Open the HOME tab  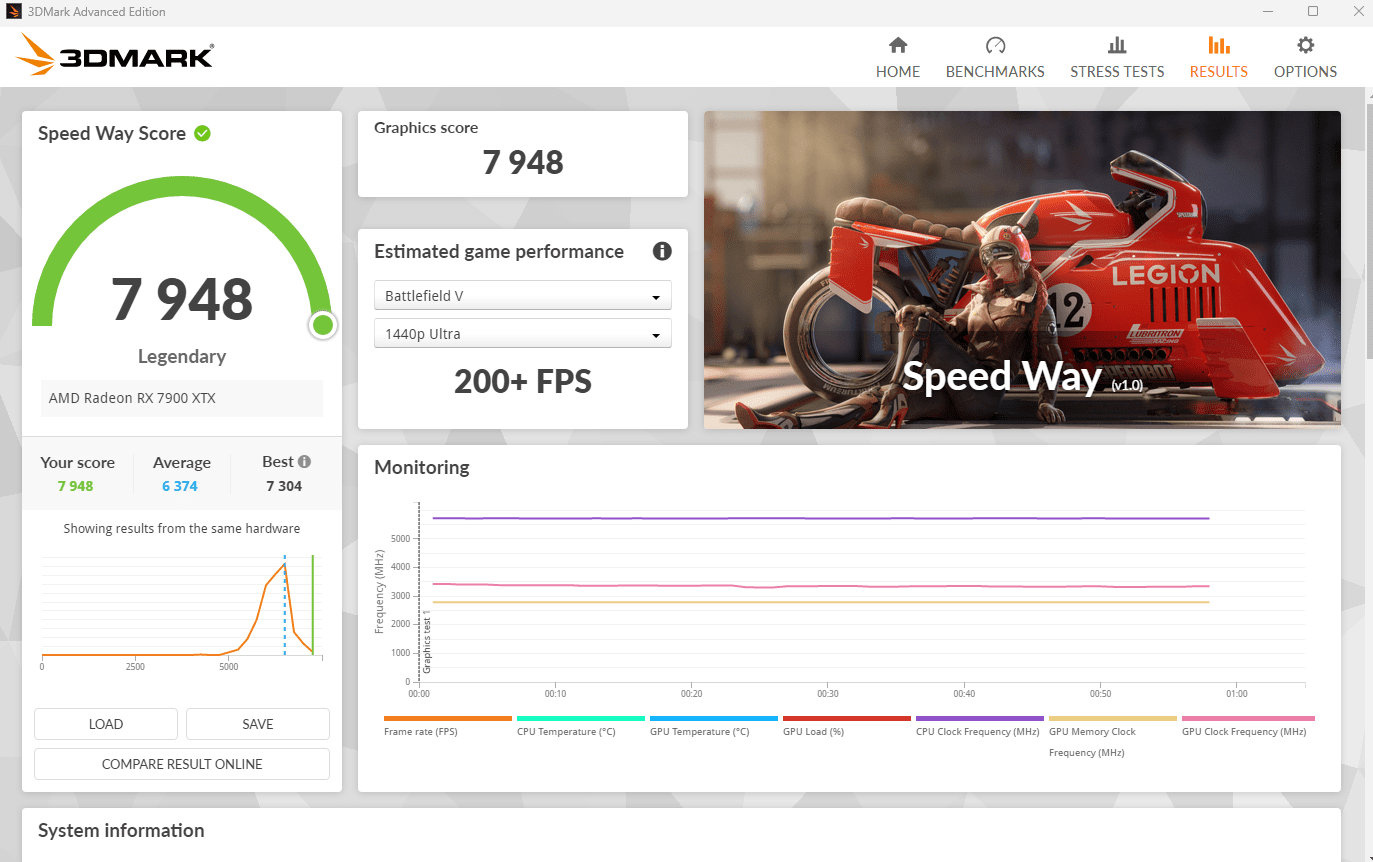[898, 56]
